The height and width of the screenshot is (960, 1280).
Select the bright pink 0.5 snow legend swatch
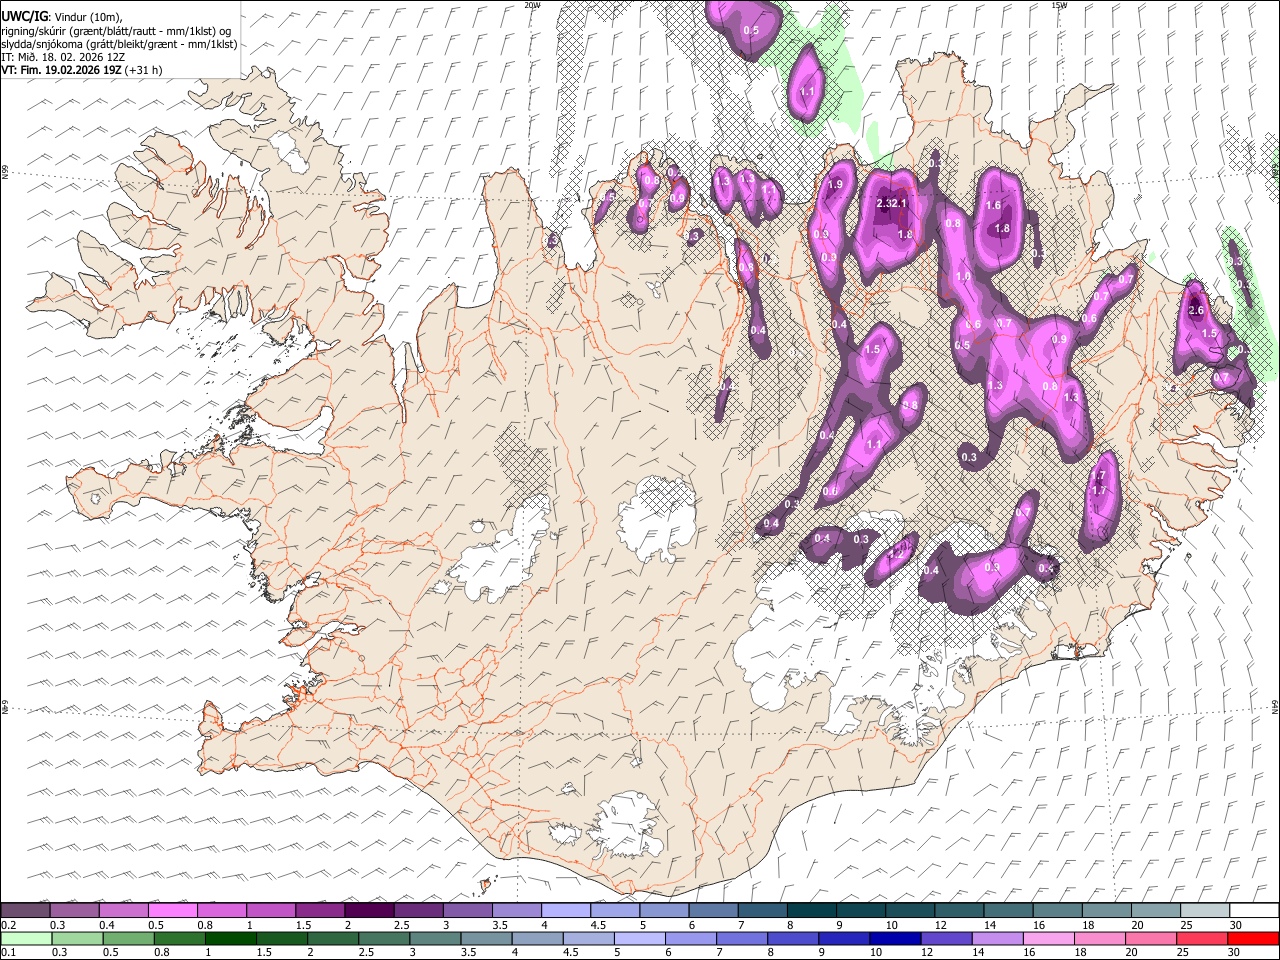[x=172, y=911]
